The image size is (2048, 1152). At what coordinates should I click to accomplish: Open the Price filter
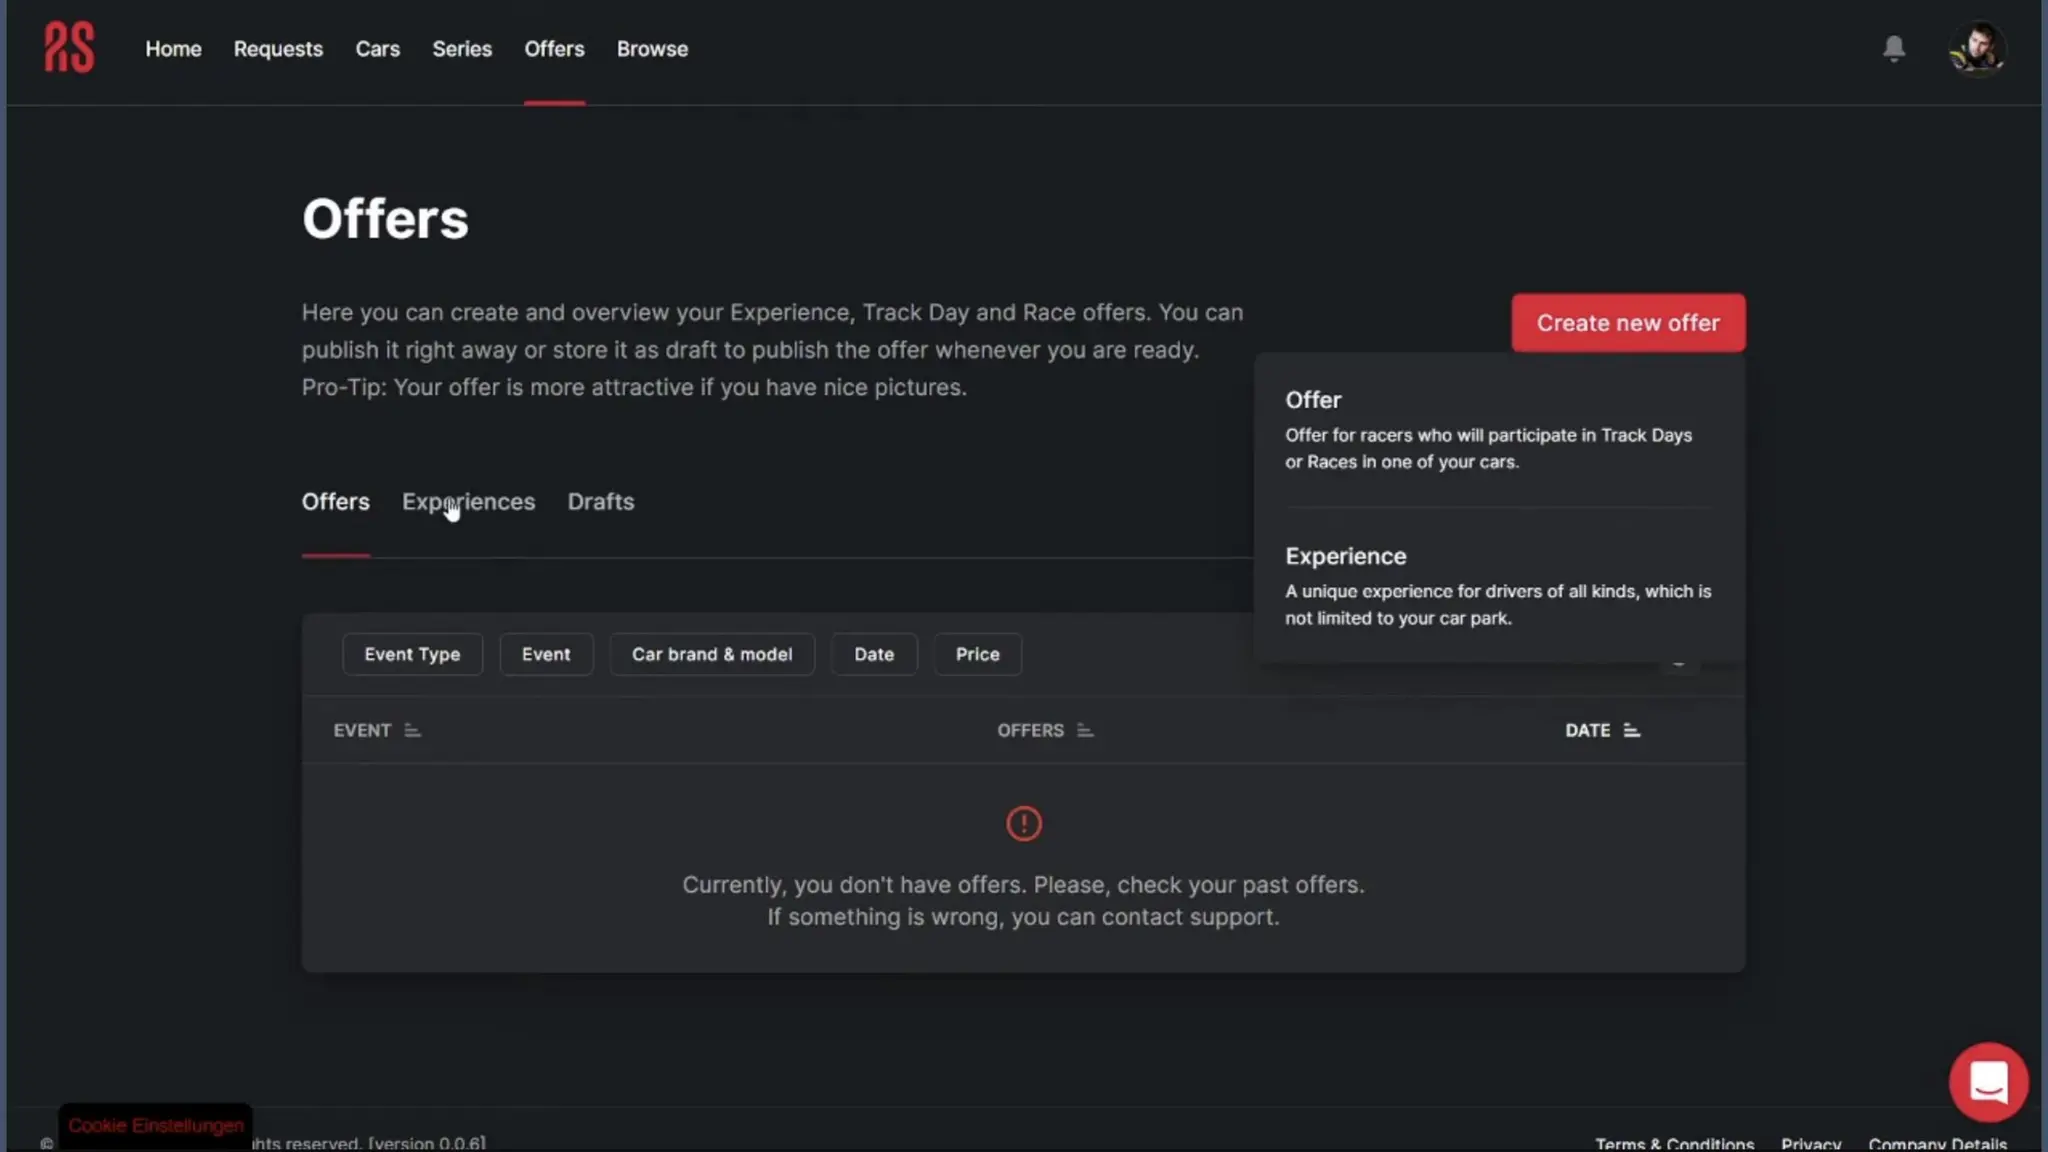(x=977, y=654)
